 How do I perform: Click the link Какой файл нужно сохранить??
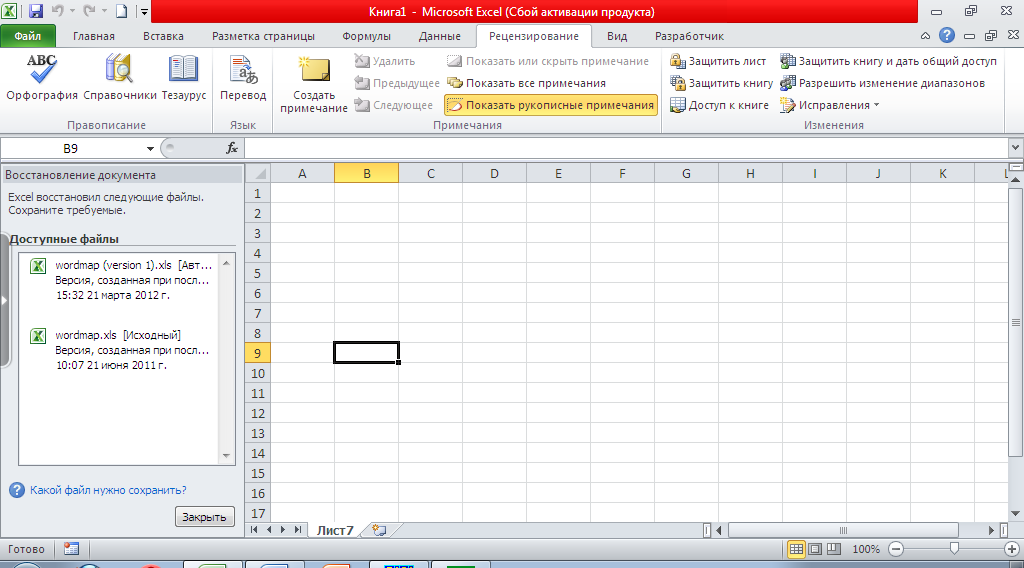[x=108, y=490]
